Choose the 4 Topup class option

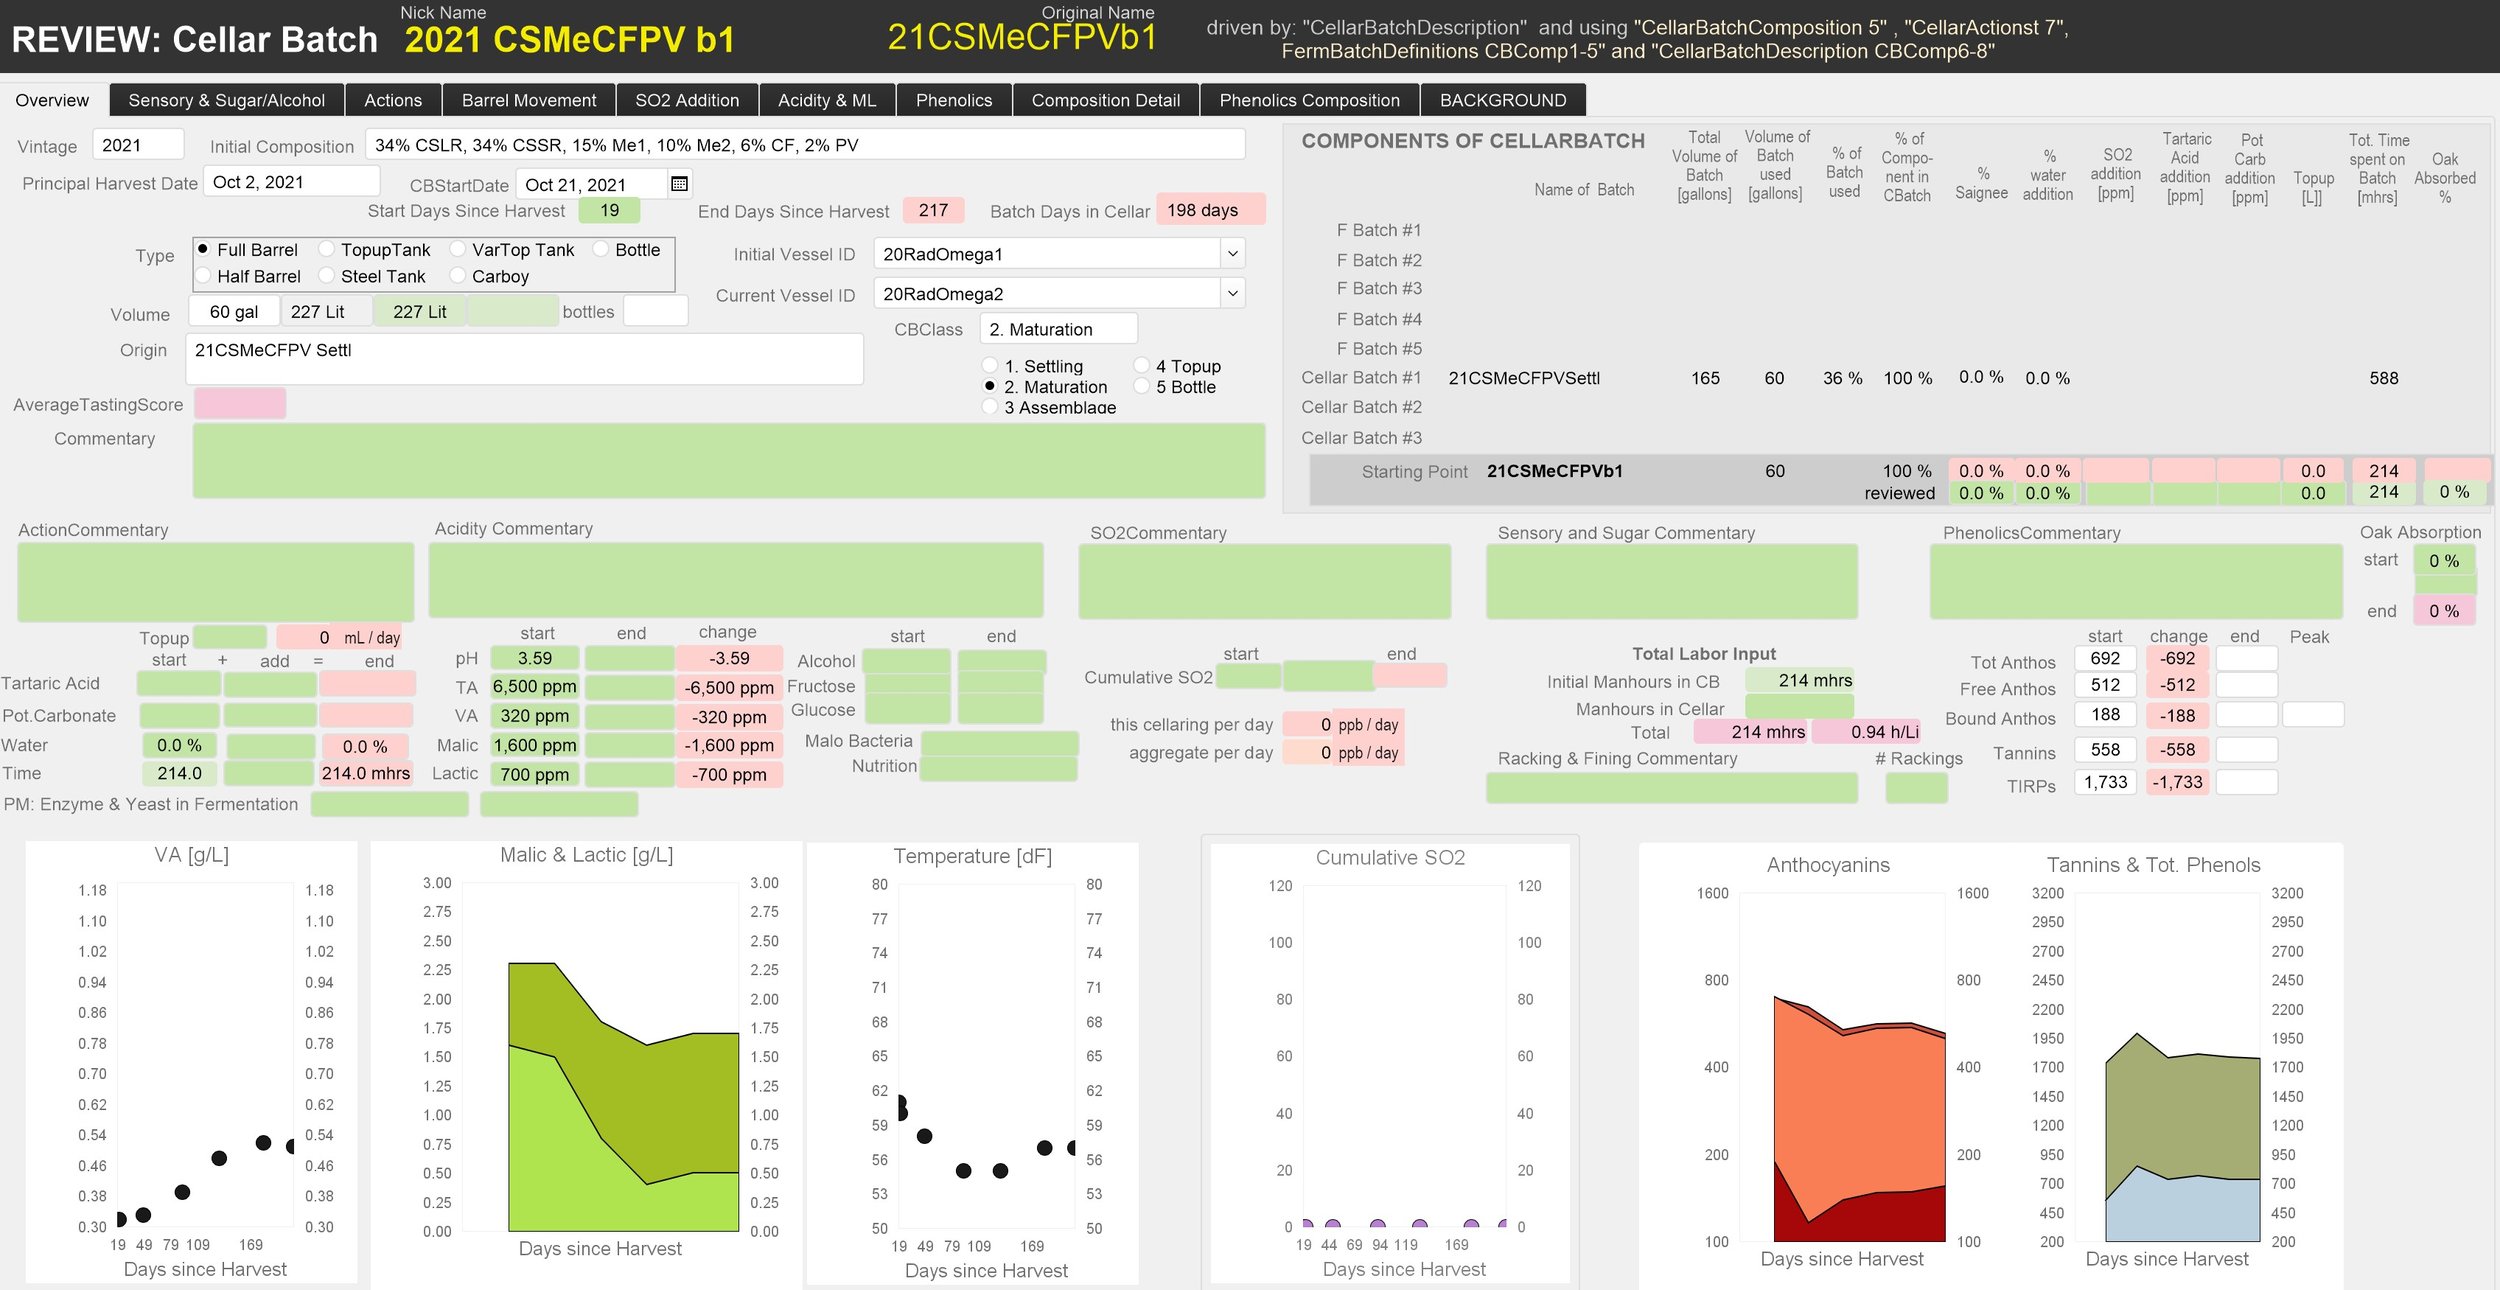pyautogui.click(x=1141, y=365)
